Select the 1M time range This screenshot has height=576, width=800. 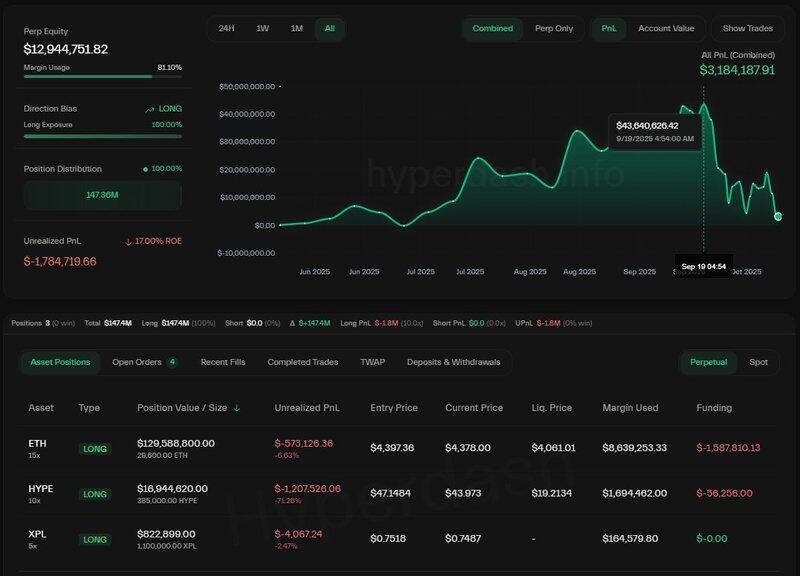coord(296,29)
